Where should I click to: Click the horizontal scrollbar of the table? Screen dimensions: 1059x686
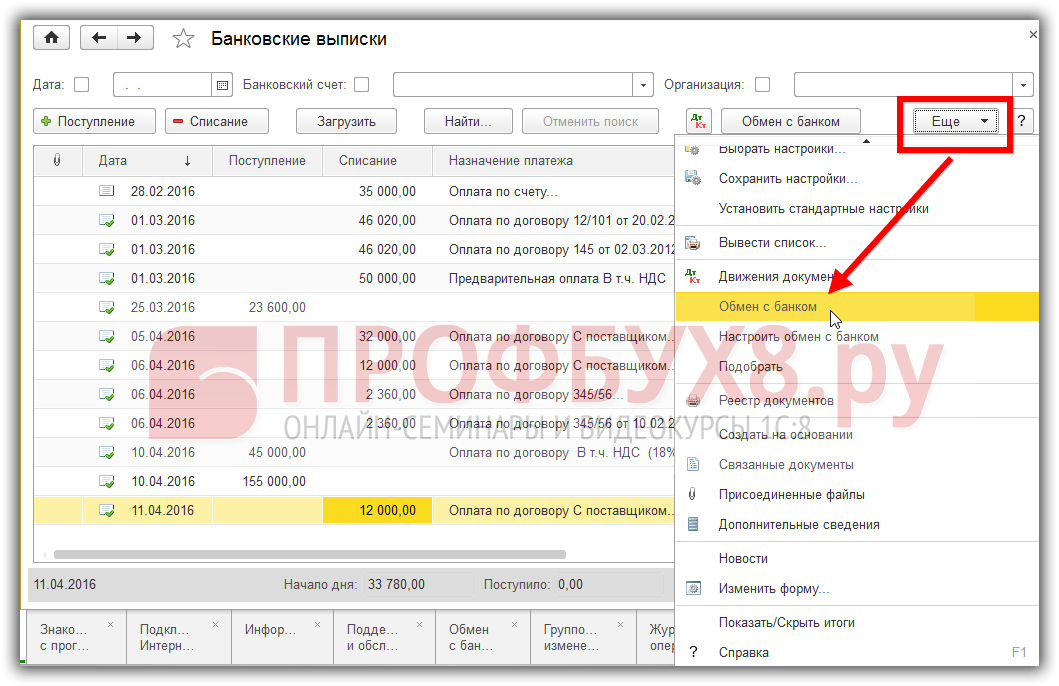(309, 554)
